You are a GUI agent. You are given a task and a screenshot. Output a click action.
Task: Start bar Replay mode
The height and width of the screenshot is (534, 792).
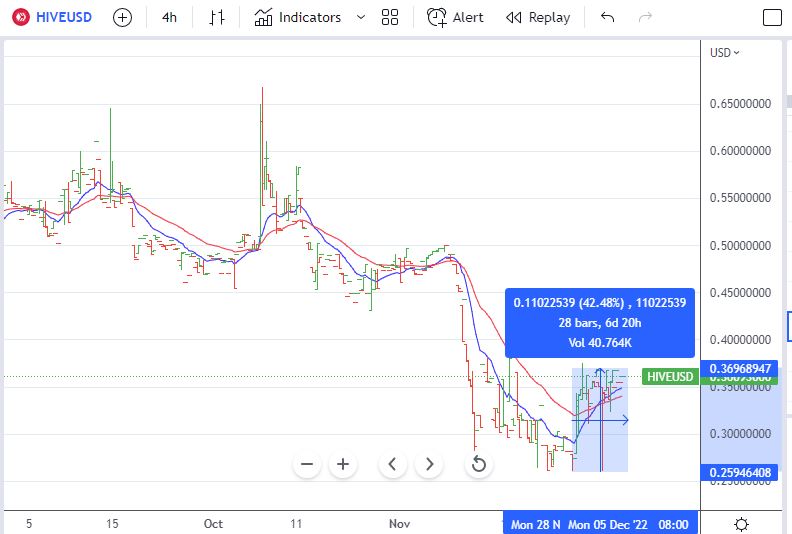coord(538,18)
